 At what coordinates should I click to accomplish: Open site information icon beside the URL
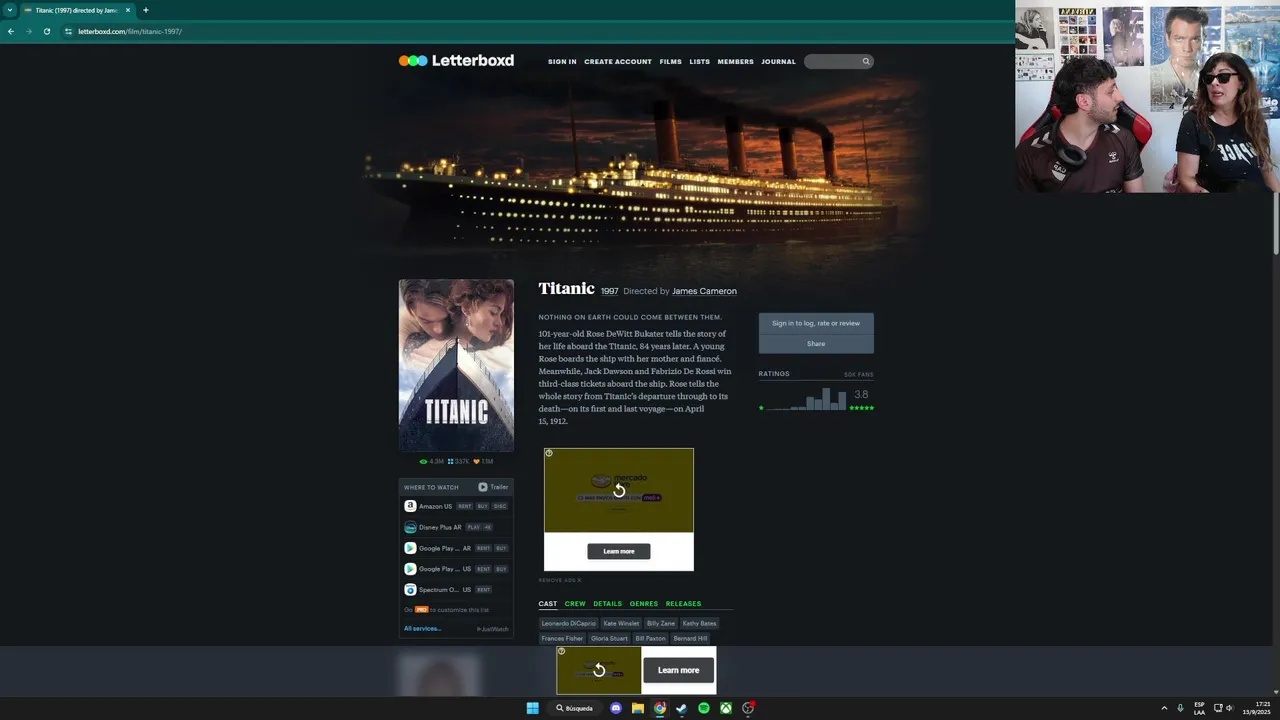(68, 31)
